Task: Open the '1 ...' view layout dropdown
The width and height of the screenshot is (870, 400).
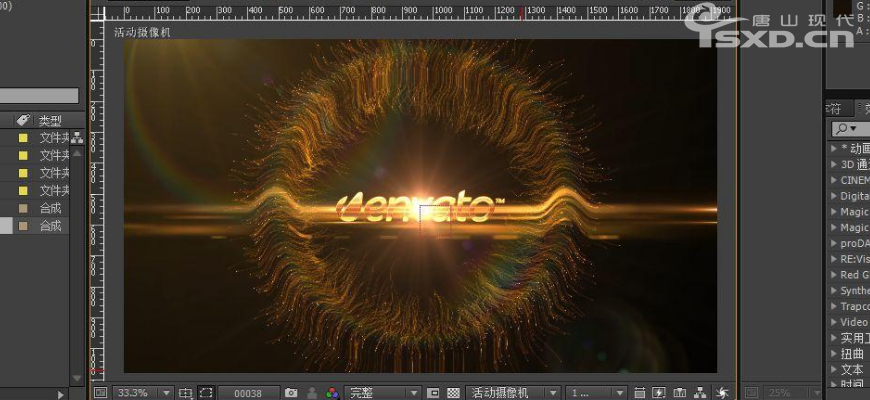Action: point(597,393)
